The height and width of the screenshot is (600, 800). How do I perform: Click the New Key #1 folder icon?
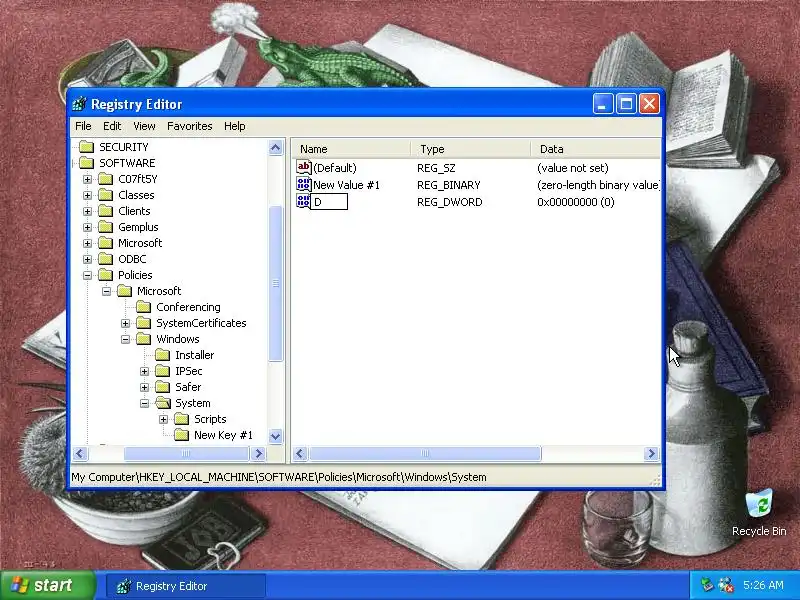point(182,435)
